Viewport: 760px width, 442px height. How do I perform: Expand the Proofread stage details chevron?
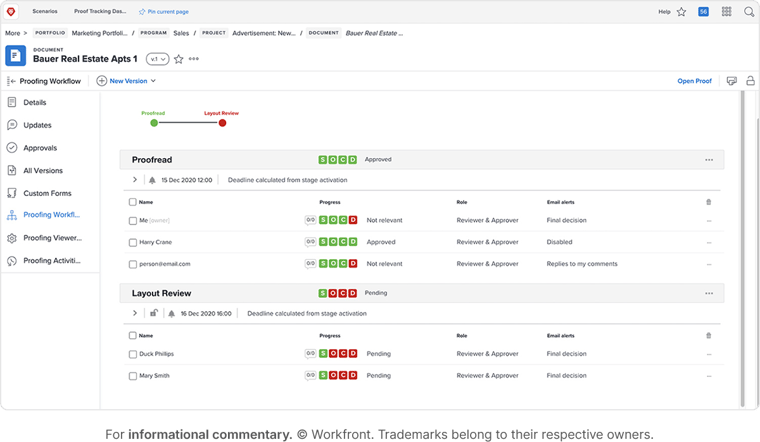tap(135, 180)
